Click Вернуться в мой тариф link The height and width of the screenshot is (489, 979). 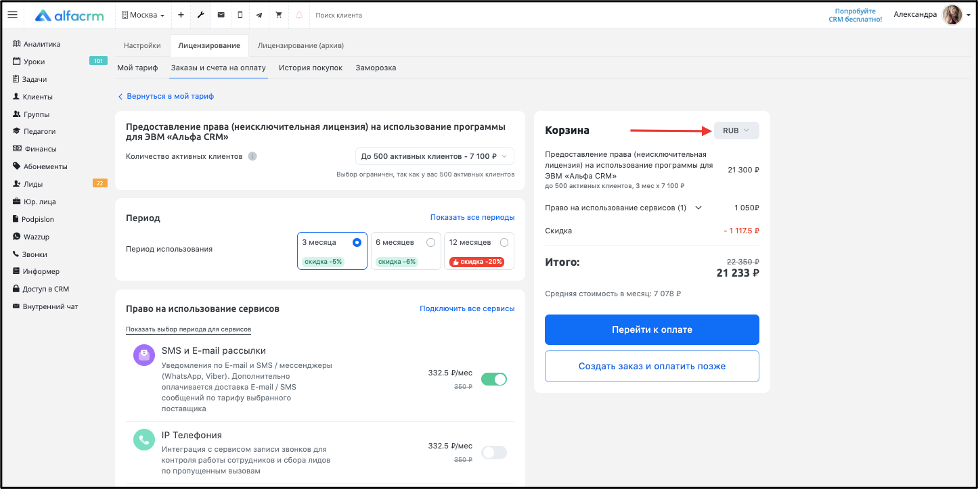166,97
